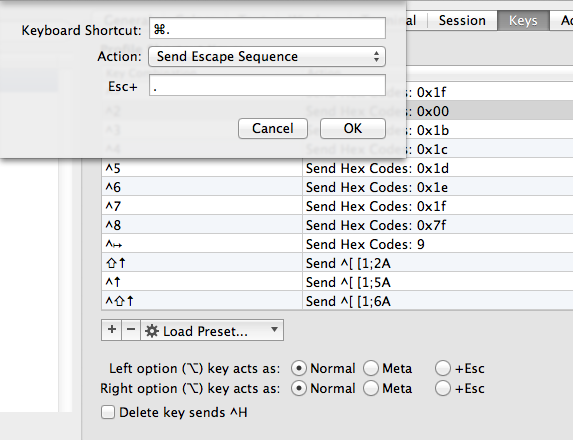The height and width of the screenshot is (440, 573).
Task: Click the Keyboard Shortcut input field
Action: pos(267,29)
